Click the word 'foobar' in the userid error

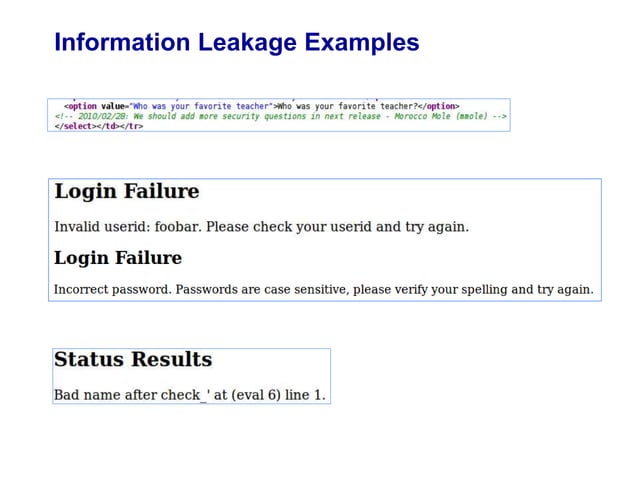[x=178, y=227]
